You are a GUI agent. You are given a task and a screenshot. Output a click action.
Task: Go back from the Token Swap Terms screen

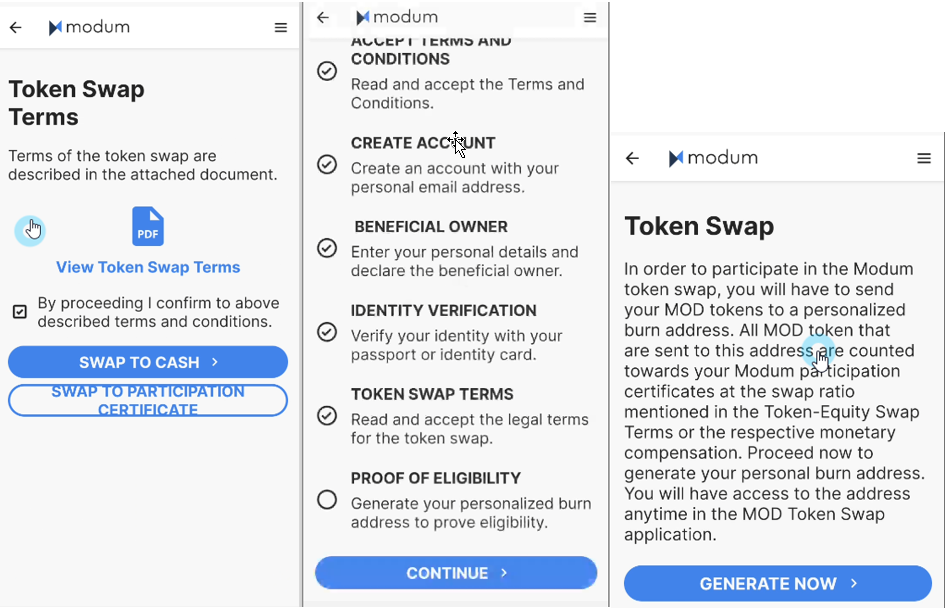pos(16,27)
